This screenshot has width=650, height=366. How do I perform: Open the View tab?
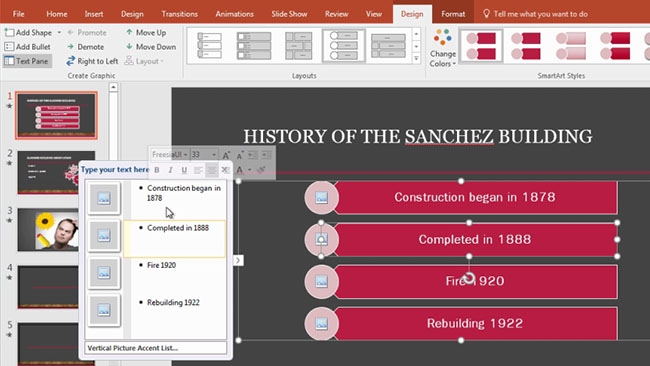(x=374, y=14)
